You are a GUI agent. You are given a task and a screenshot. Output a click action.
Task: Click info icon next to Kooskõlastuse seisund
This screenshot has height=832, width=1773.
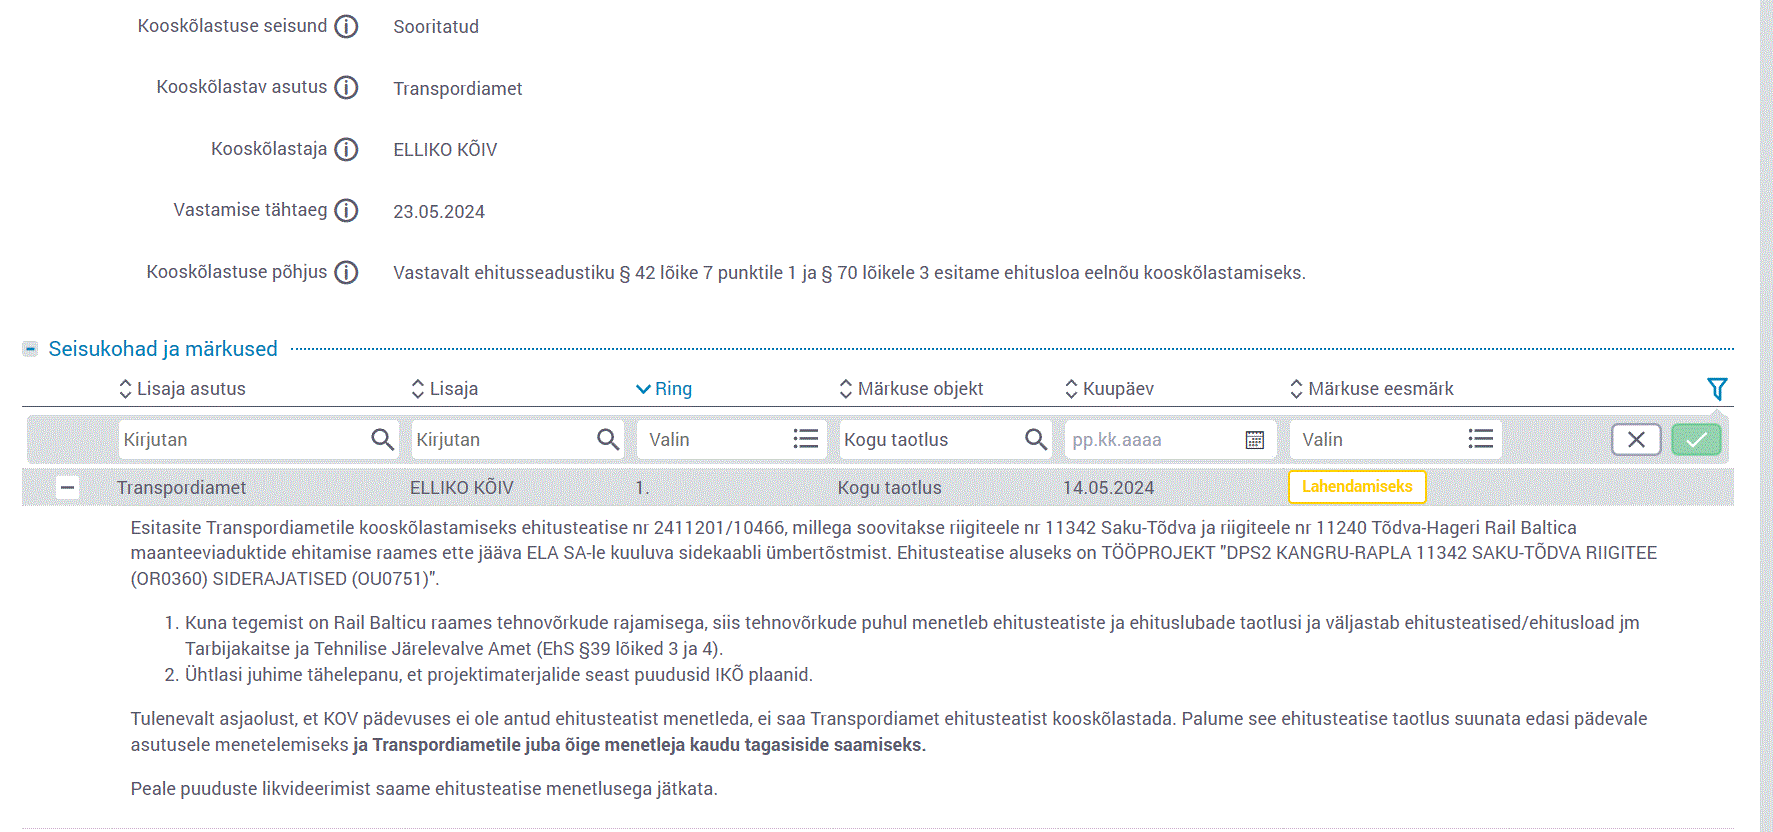coord(346,26)
